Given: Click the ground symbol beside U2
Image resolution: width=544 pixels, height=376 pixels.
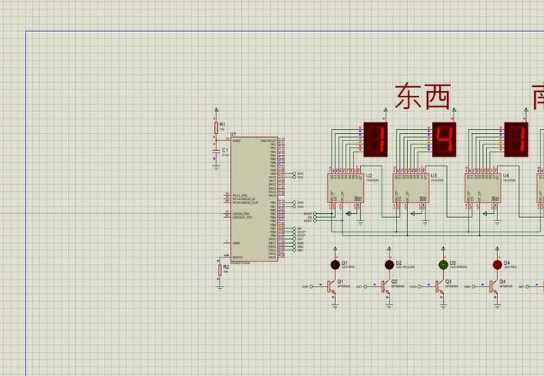Looking at the screenshot, I should (360, 223).
